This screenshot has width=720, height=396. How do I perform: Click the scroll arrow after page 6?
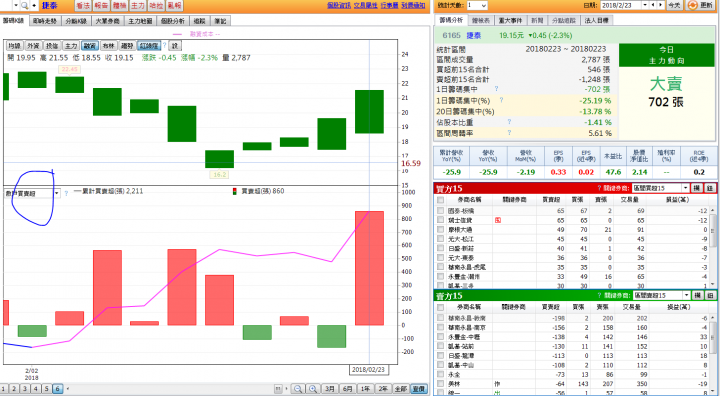point(68,389)
